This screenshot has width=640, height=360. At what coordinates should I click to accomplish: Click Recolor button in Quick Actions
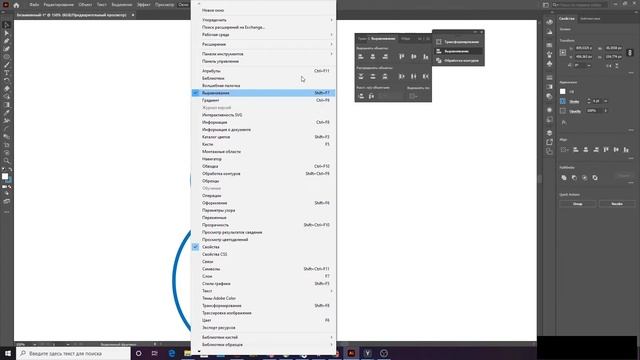[x=617, y=204]
